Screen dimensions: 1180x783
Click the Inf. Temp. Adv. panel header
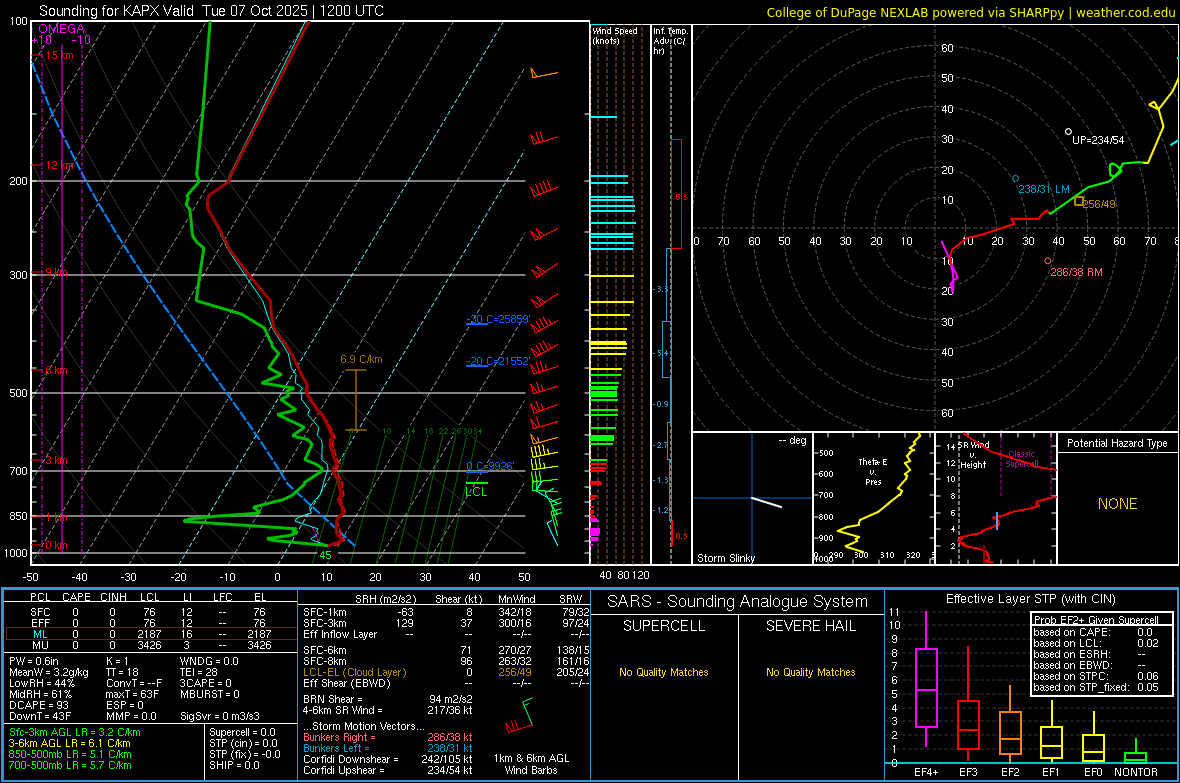[670, 41]
